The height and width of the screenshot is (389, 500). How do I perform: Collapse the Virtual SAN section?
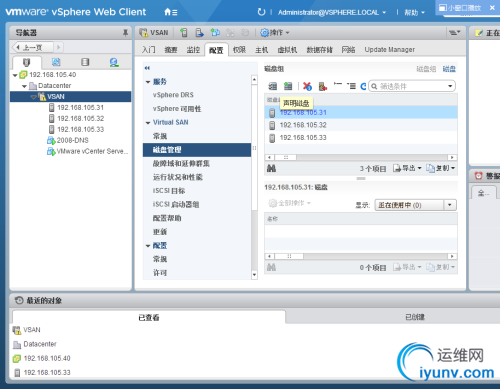click(x=148, y=123)
